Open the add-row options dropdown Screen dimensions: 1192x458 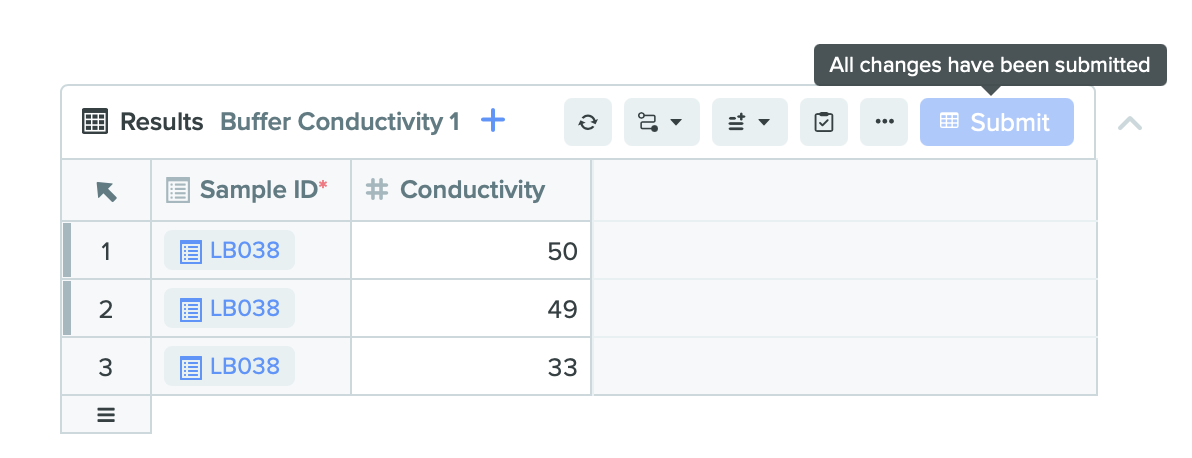[749, 122]
